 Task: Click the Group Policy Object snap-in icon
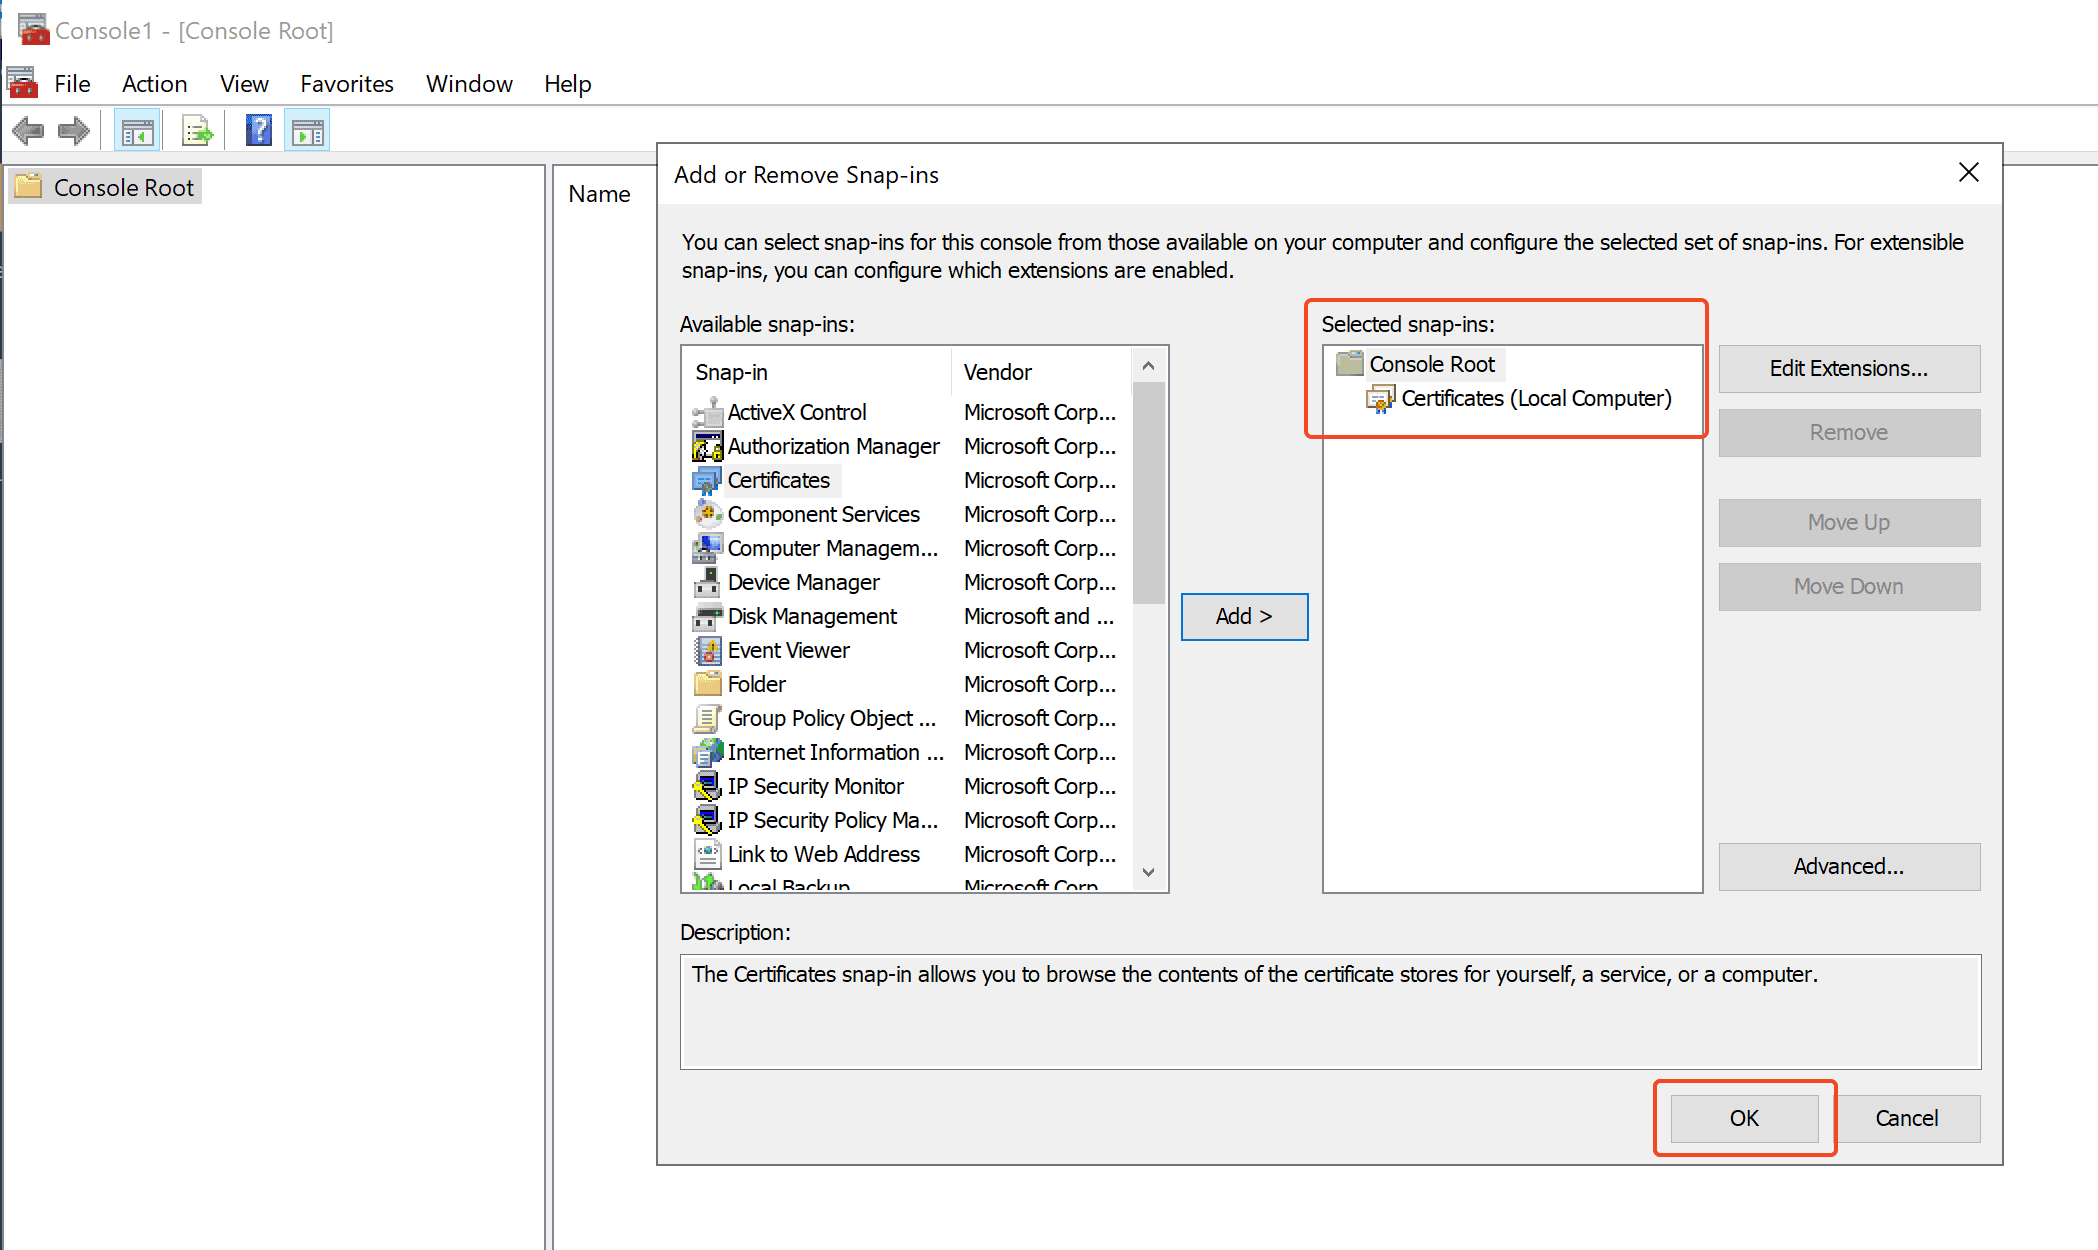click(707, 718)
